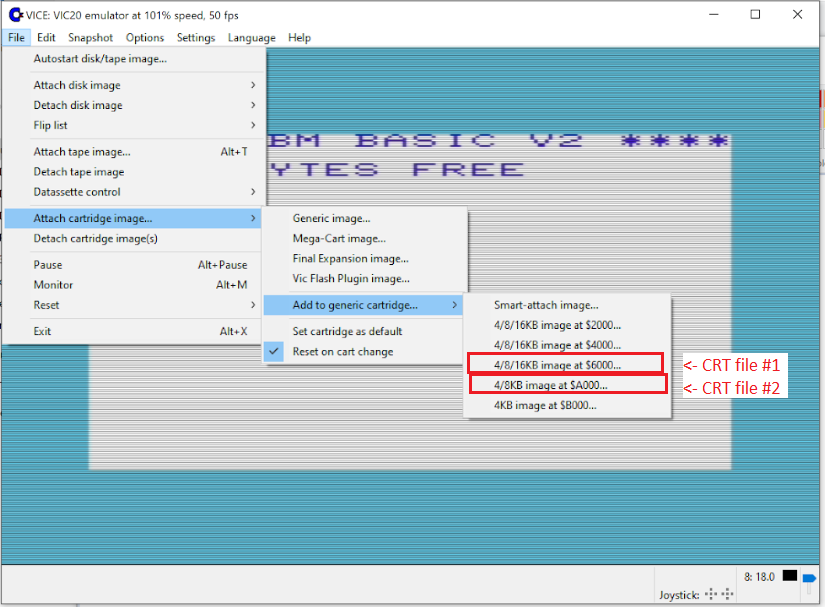Select 4KB image at $B000

(x=567, y=405)
